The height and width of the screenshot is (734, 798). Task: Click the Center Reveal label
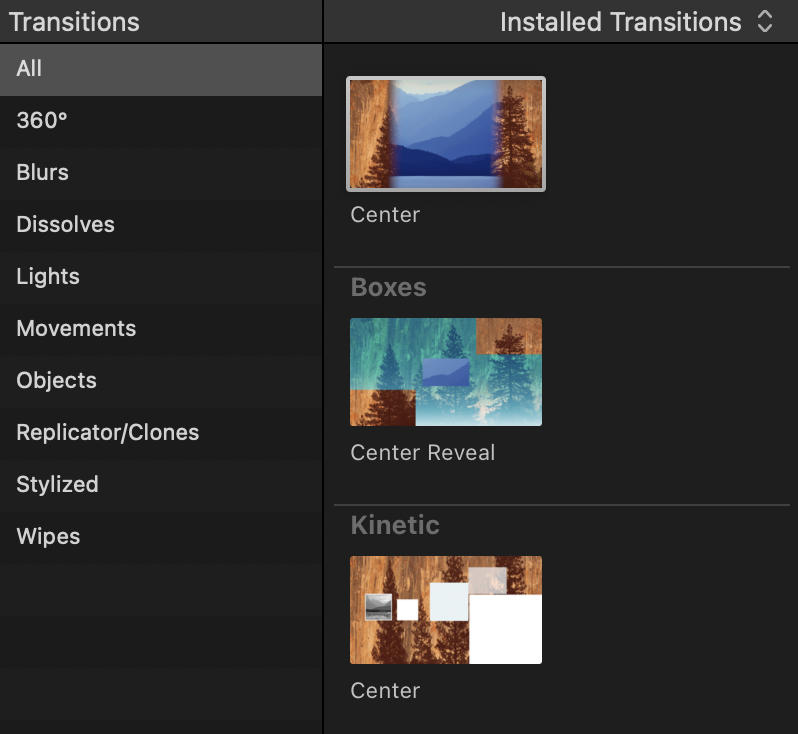coord(422,453)
